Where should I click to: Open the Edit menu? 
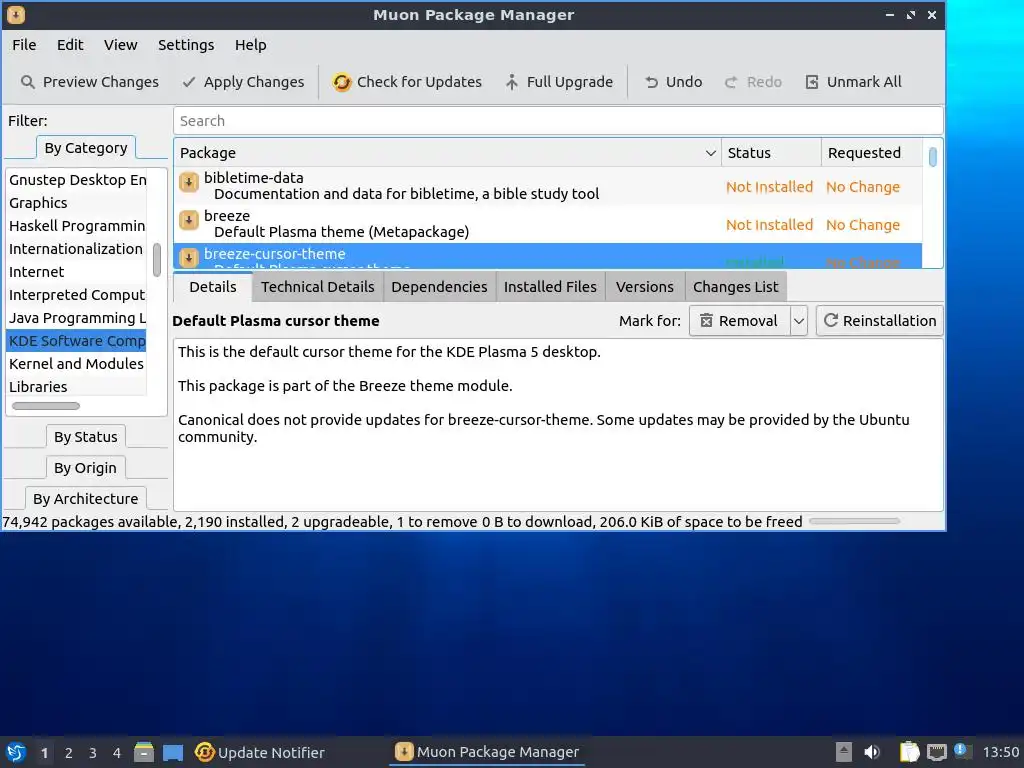coord(70,45)
